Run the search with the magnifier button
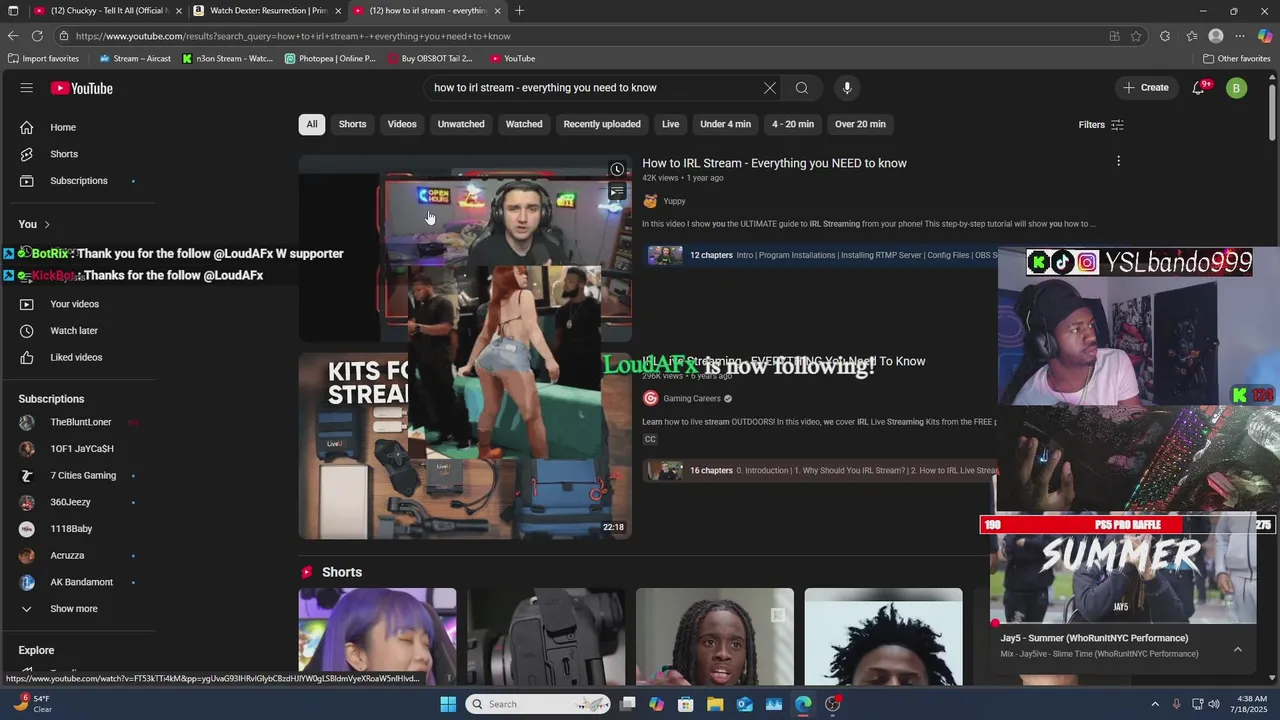This screenshot has width=1280, height=720. [x=802, y=88]
